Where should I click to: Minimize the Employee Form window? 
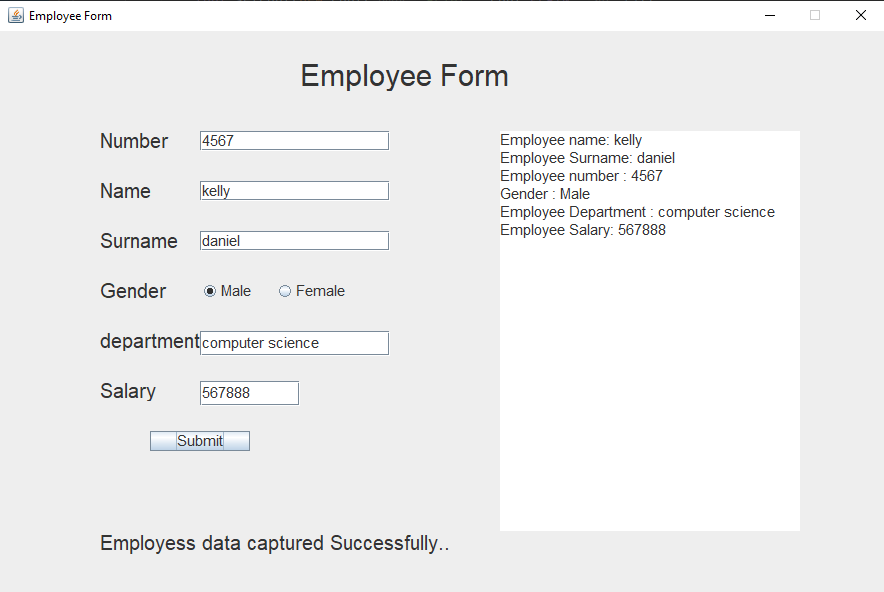[x=770, y=15]
